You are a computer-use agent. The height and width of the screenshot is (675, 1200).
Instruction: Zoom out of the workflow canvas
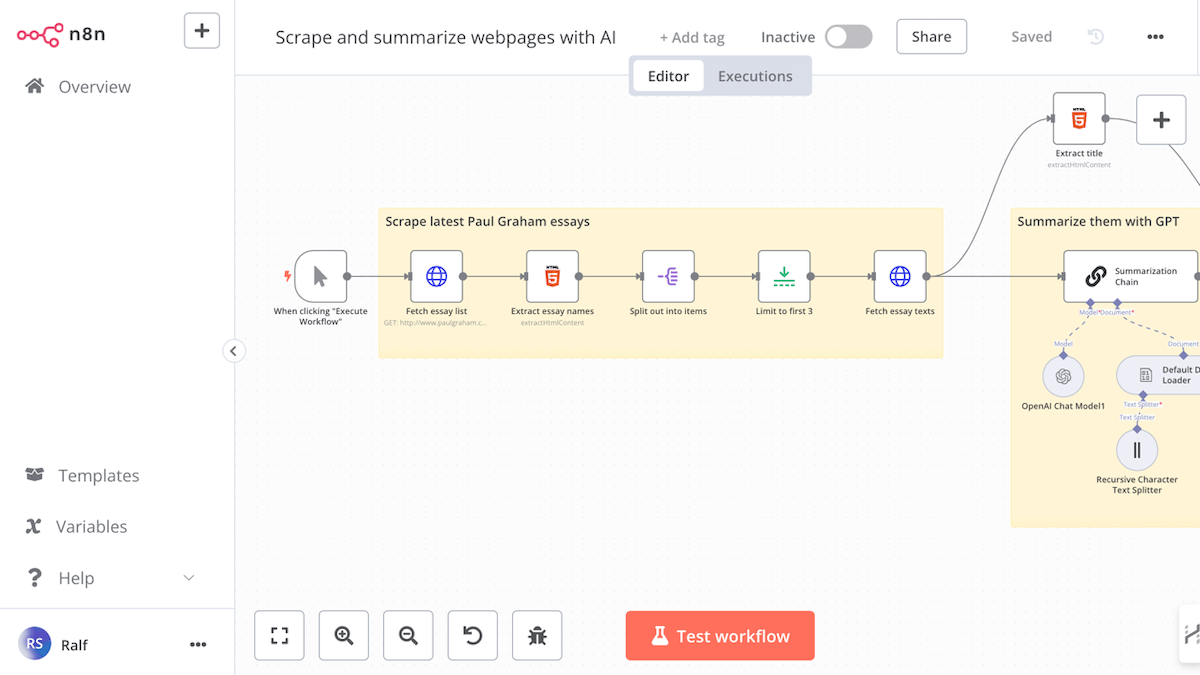pyautogui.click(x=408, y=636)
